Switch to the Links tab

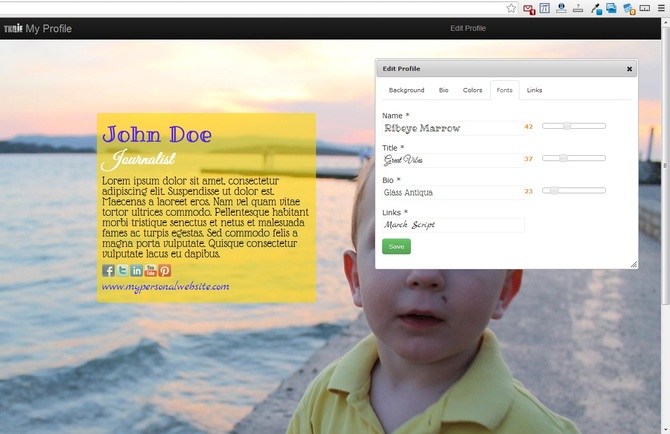tap(534, 90)
